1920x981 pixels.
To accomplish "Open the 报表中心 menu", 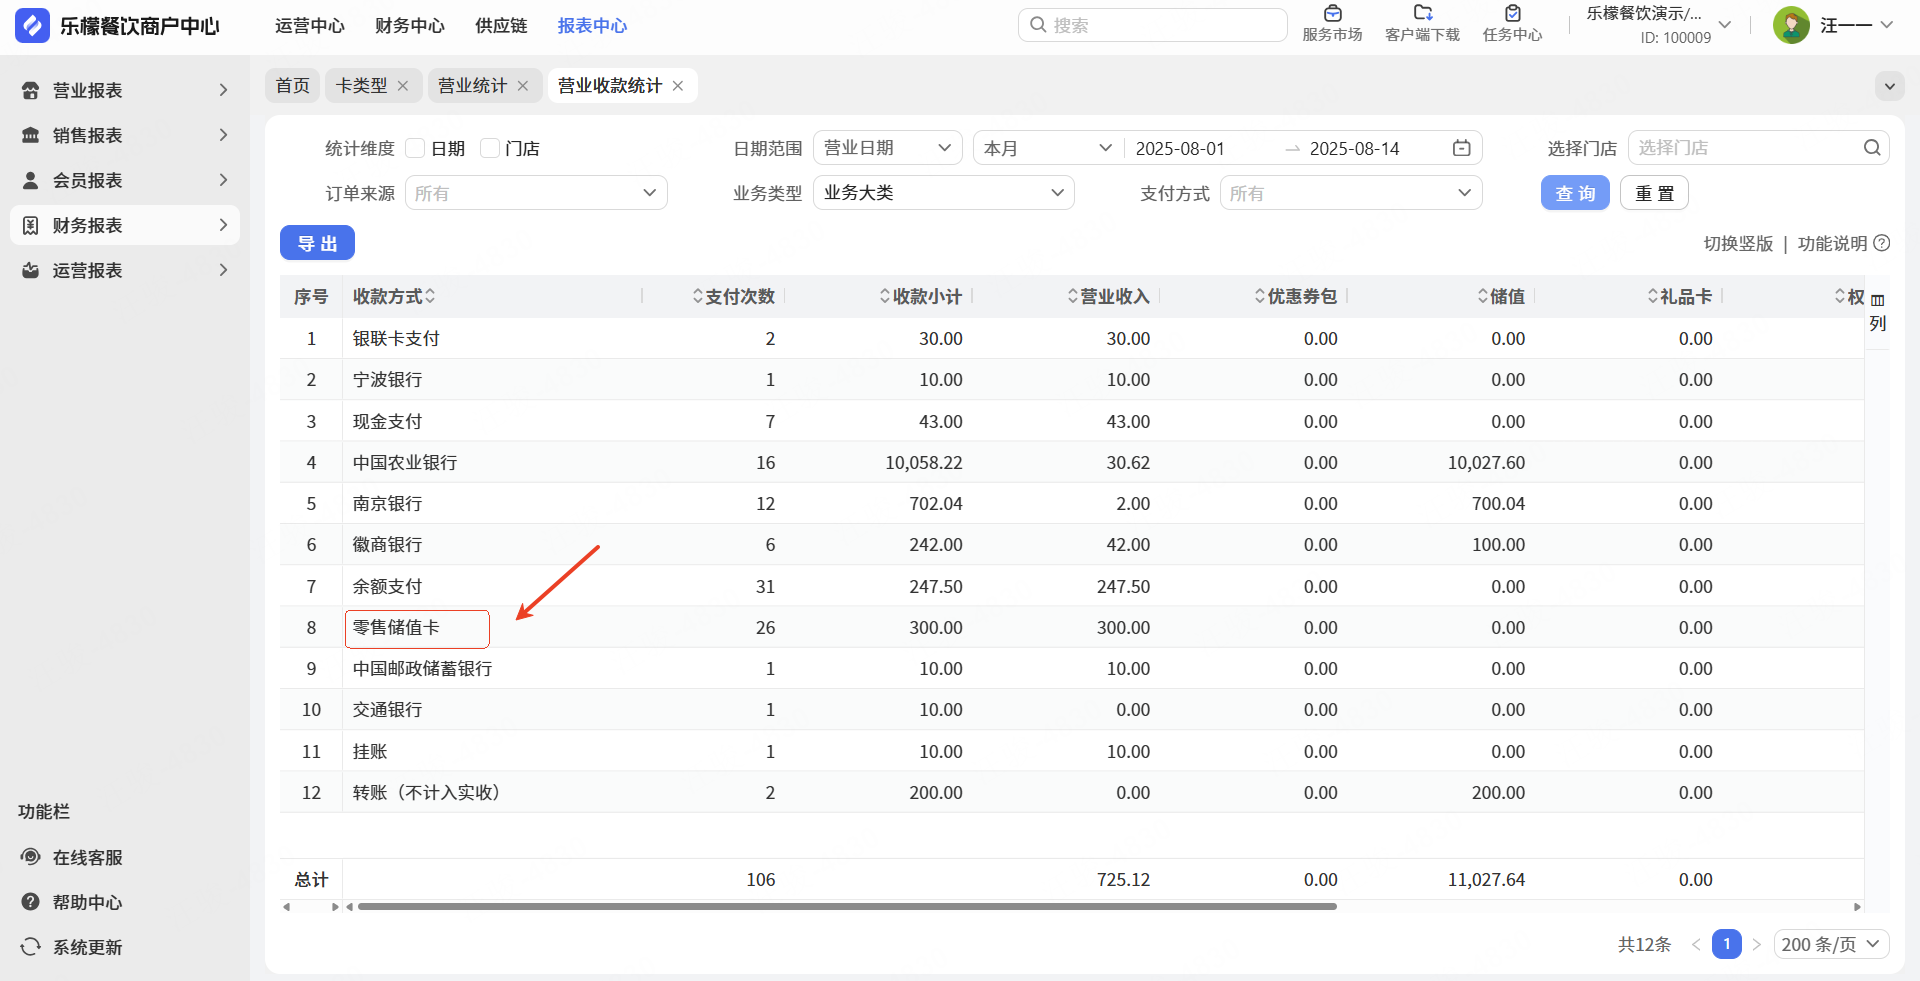I will [592, 25].
